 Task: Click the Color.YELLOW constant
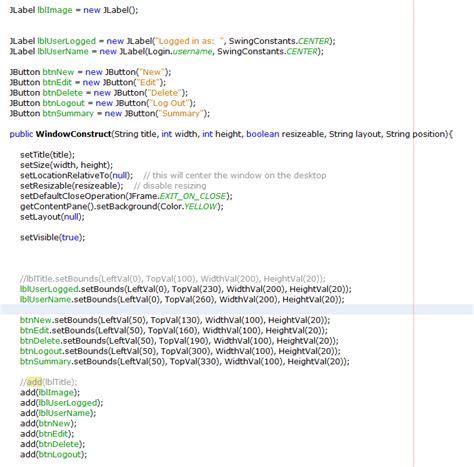point(189,206)
